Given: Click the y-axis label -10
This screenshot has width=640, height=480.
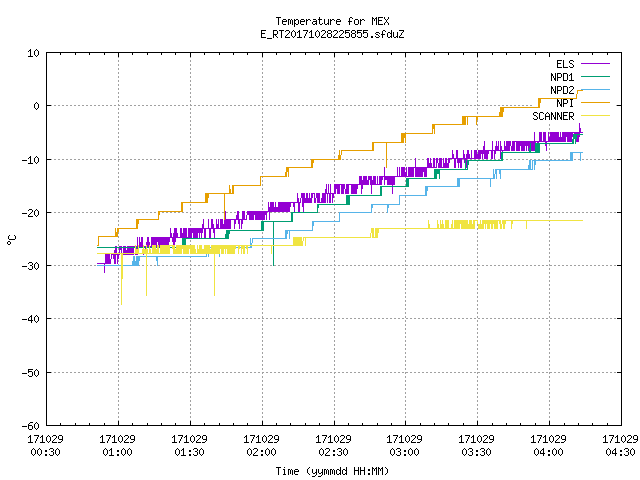Looking at the screenshot, I should coord(31,160).
